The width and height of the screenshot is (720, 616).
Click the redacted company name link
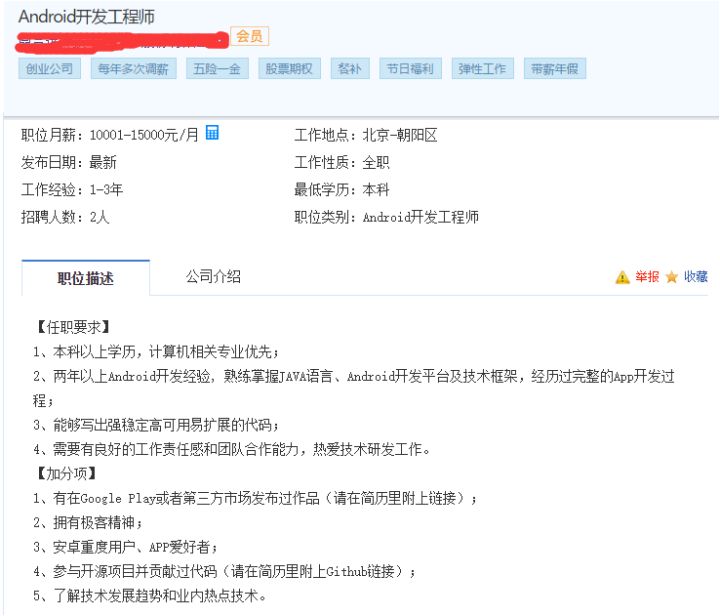(122, 41)
